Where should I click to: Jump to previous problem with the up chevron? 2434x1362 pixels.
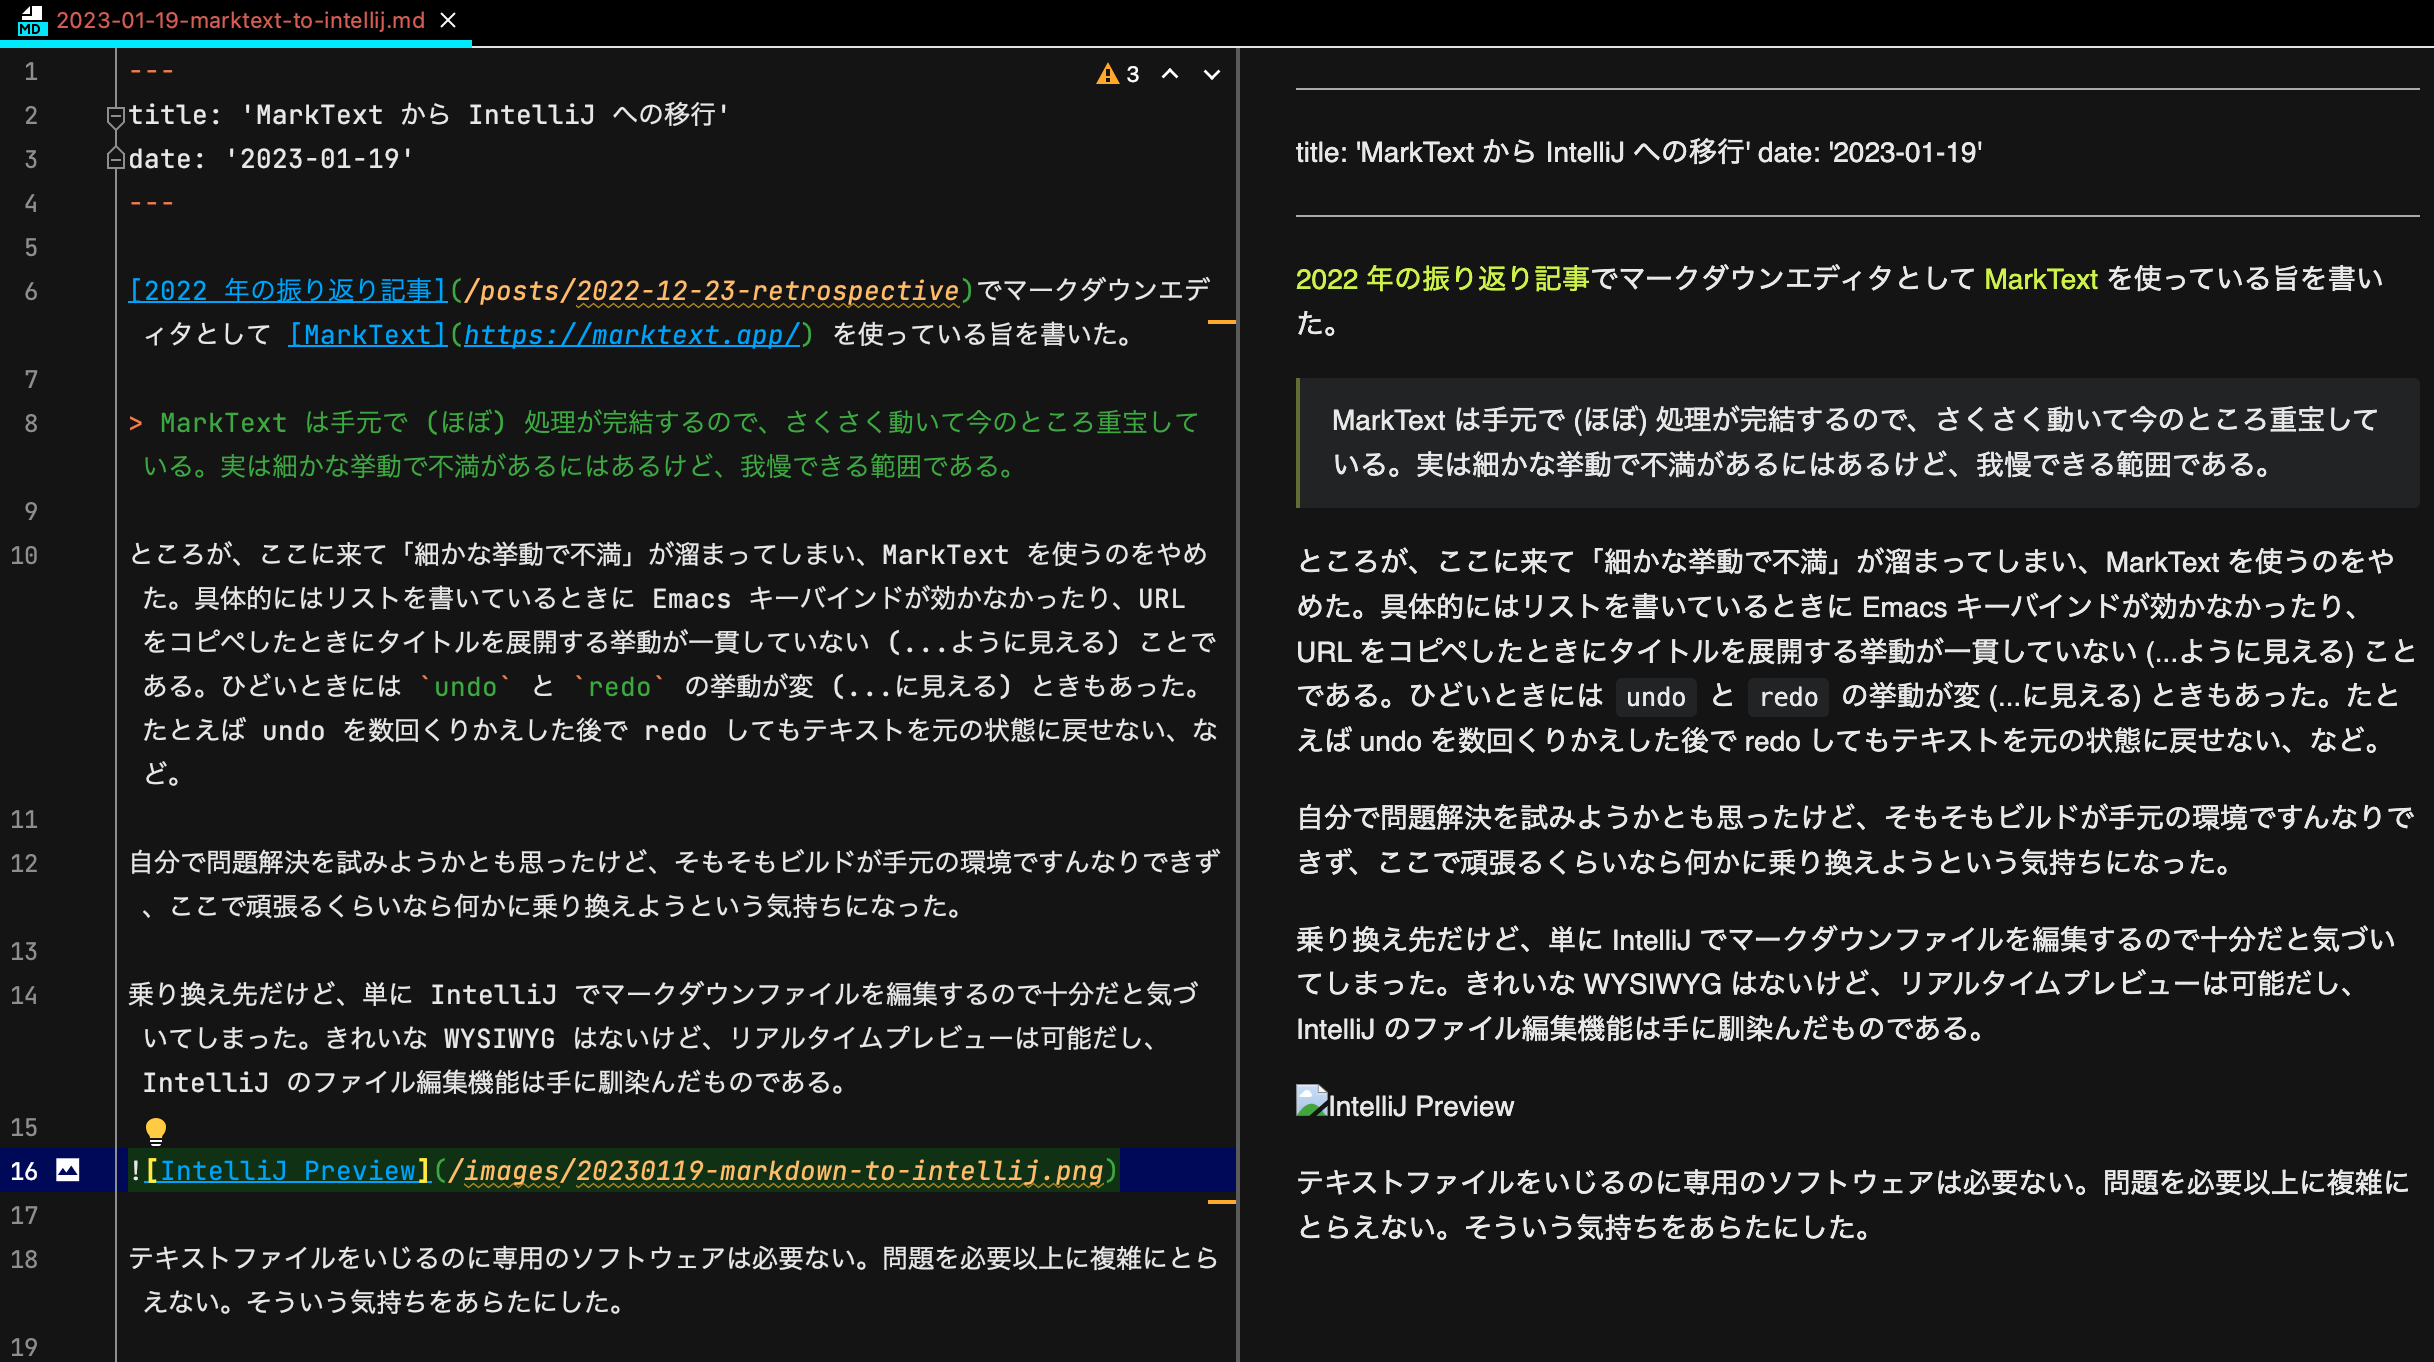coord(1170,74)
